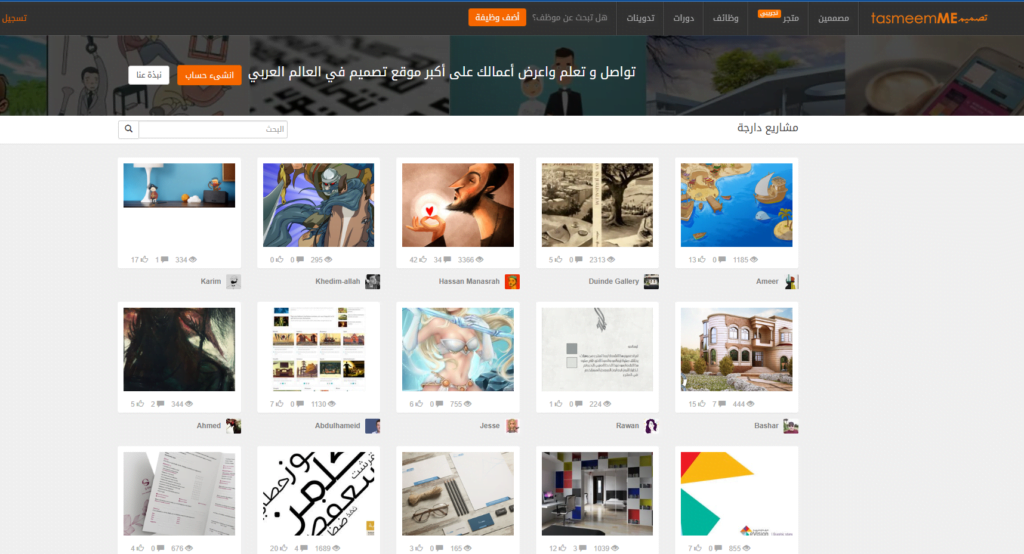Click the تسجيل link
Screen dimensions: 1024x554
[14, 18]
